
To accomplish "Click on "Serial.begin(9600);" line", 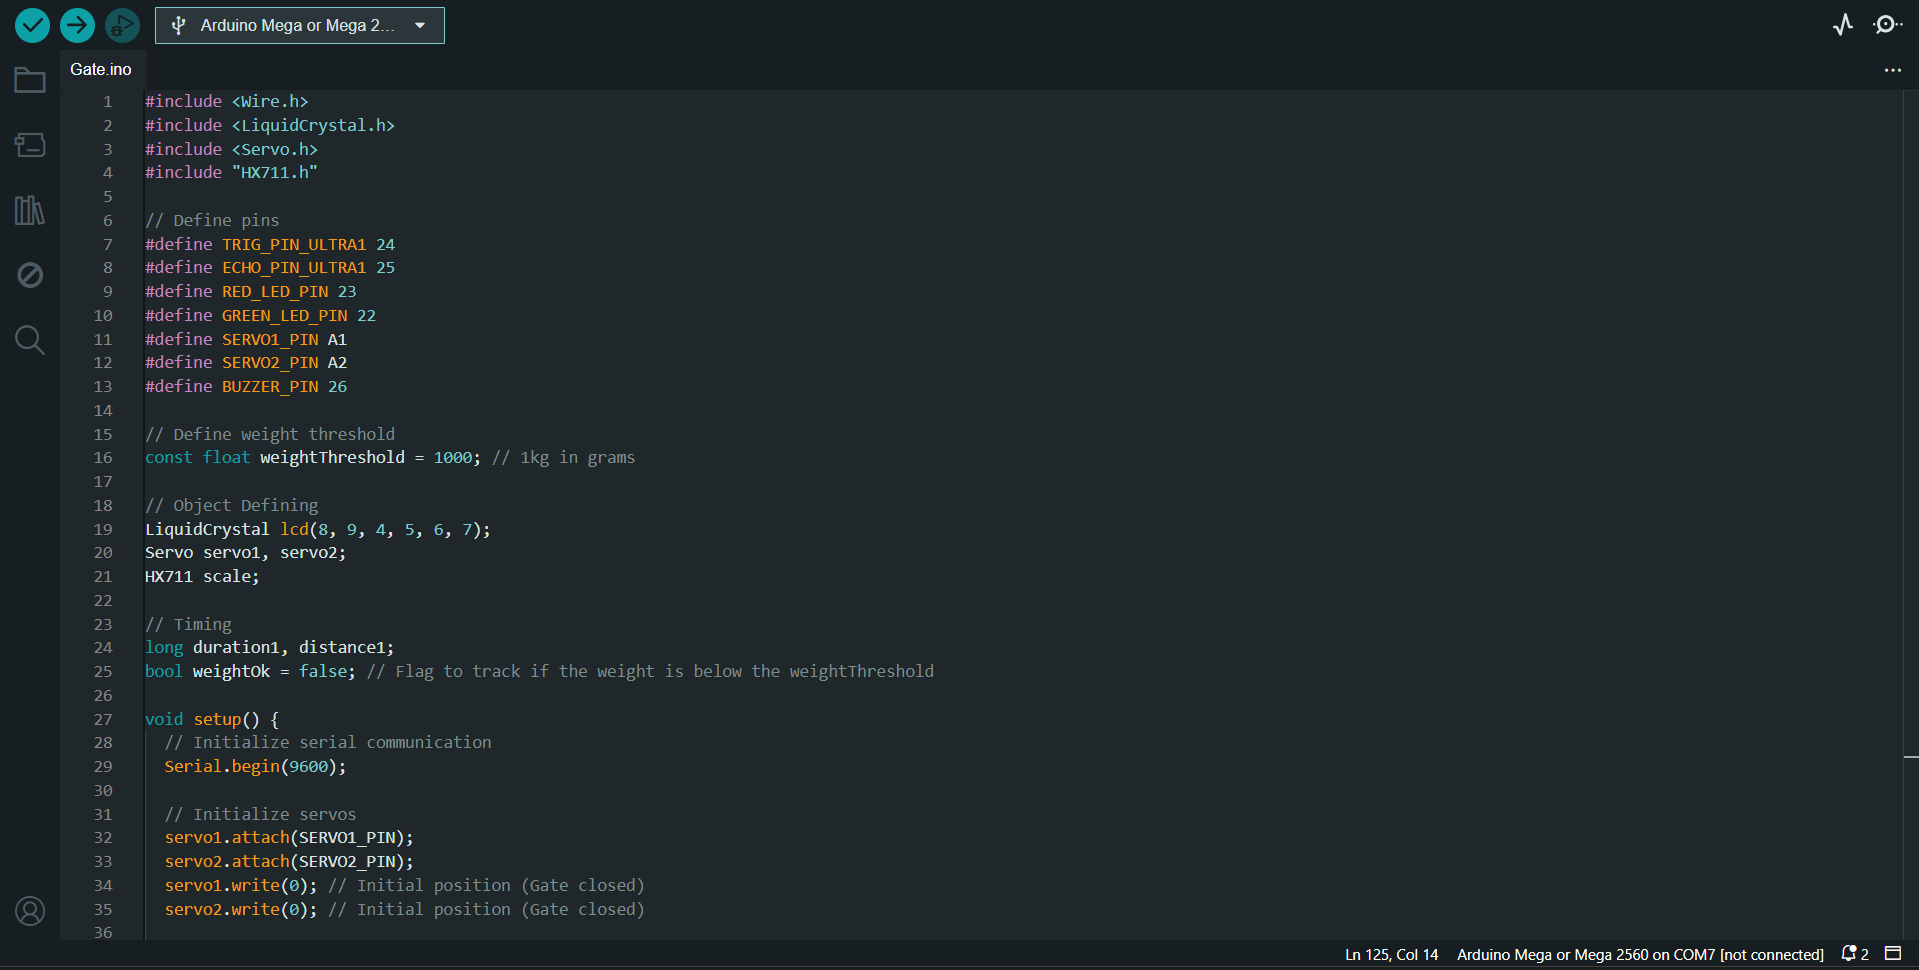I will (x=255, y=767).
